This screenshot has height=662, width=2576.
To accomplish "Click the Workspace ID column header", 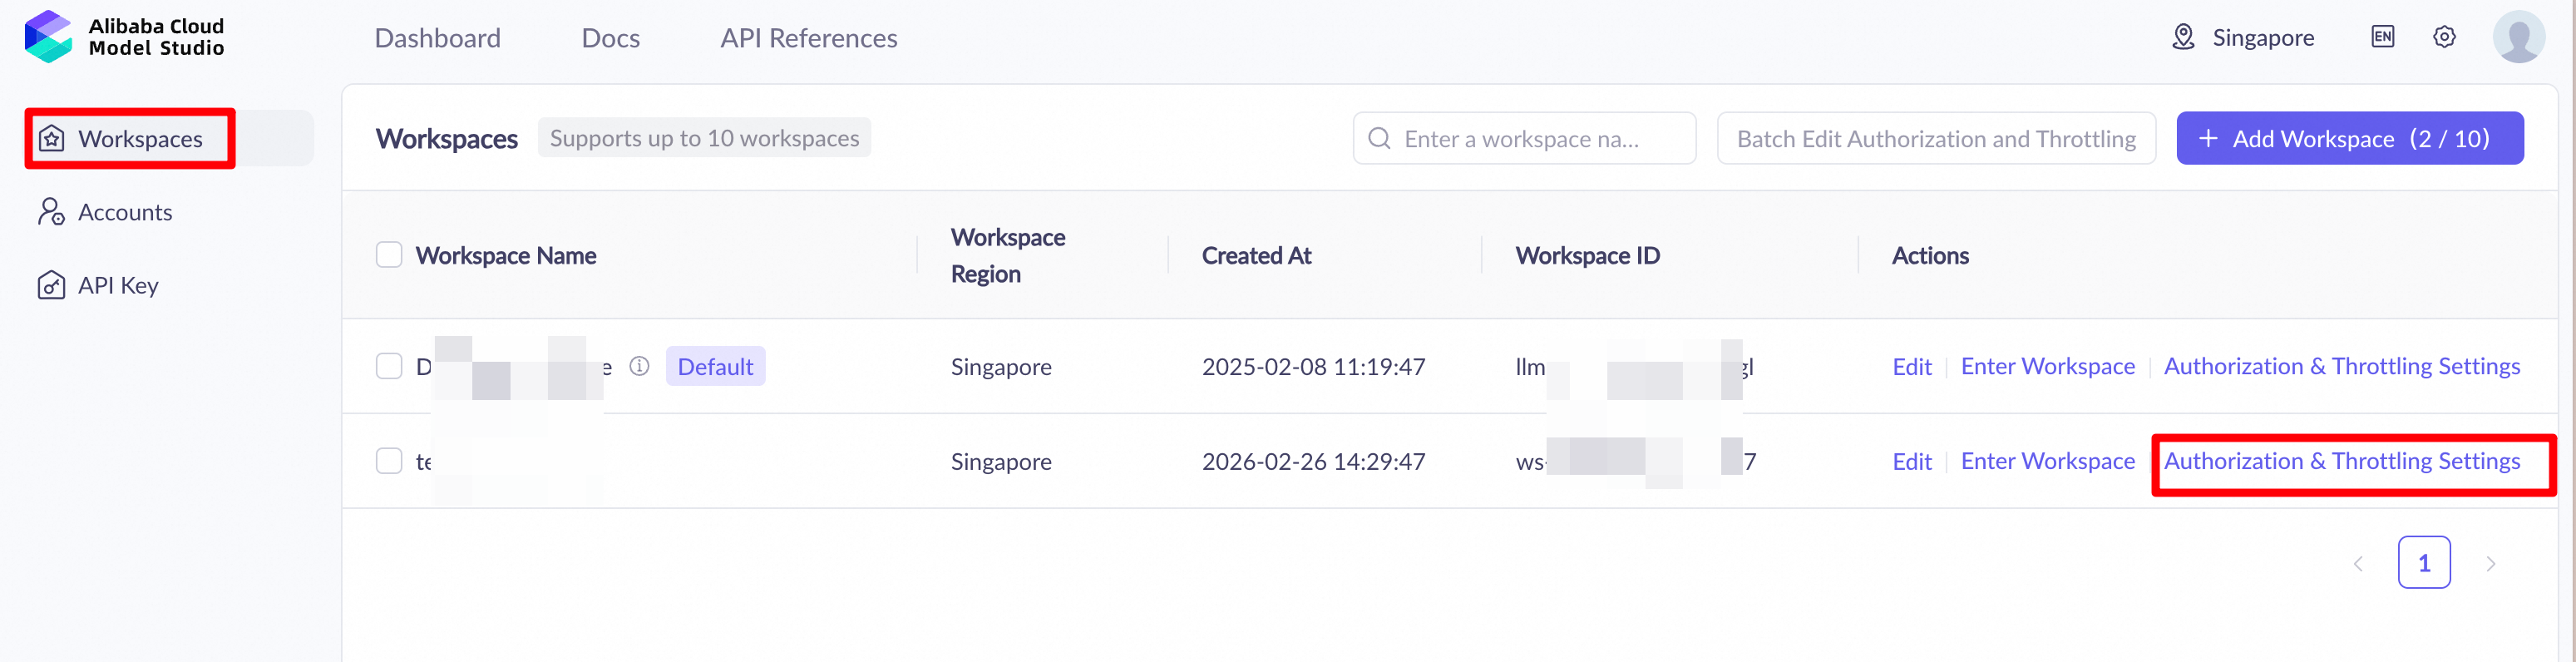I will 1587,255.
